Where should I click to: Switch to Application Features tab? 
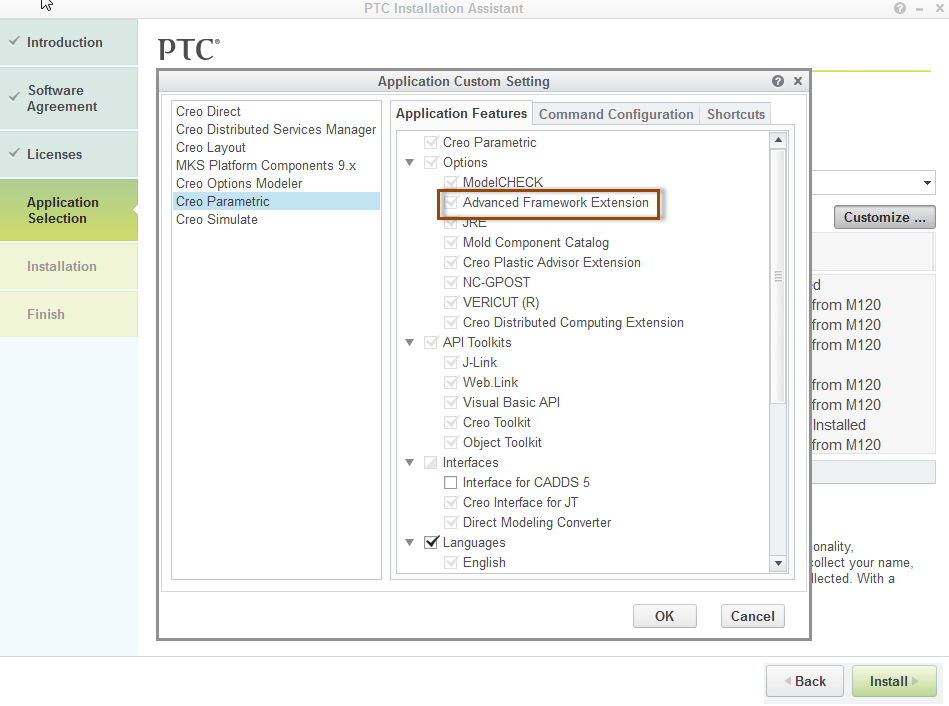coord(461,113)
